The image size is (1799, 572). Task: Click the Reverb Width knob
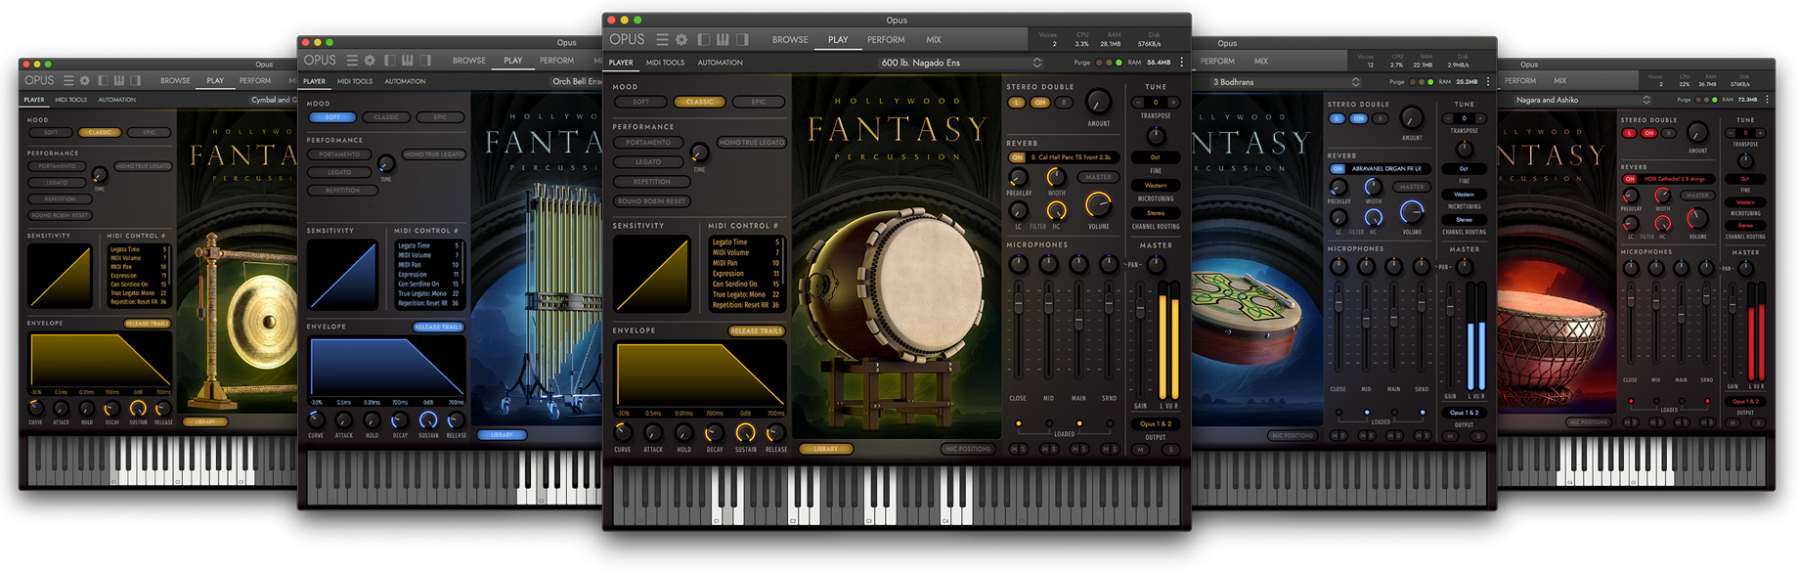pyautogui.click(x=1056, y=177)
